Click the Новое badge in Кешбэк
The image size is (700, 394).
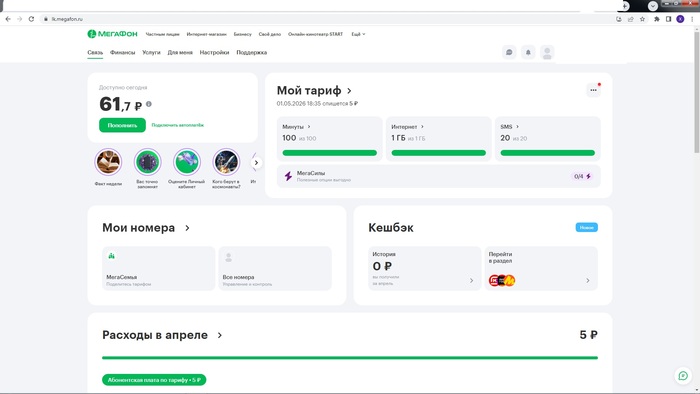pyautogui.click(x=586, y=228)
